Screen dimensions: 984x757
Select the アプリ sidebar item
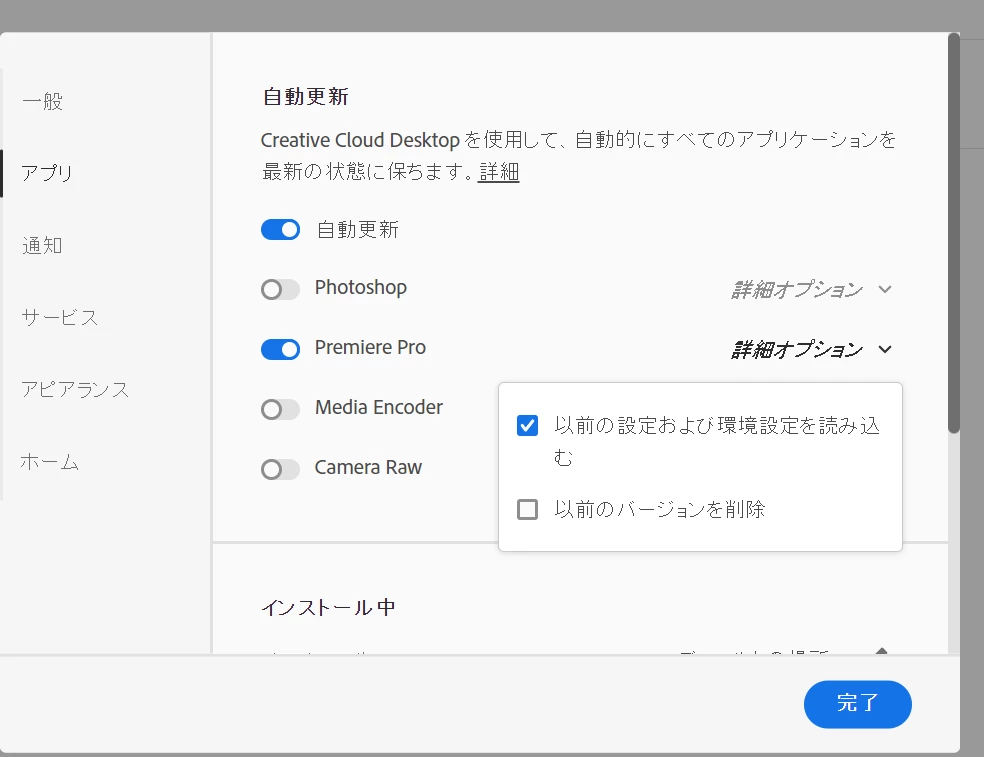pyautogui.click(x=47, y=173)
